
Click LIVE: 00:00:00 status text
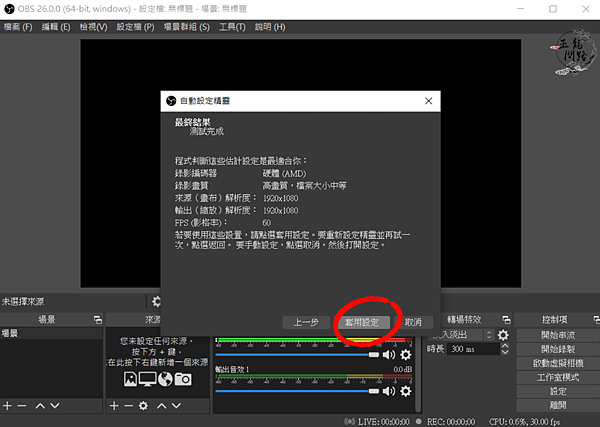(x=384, y=422)
